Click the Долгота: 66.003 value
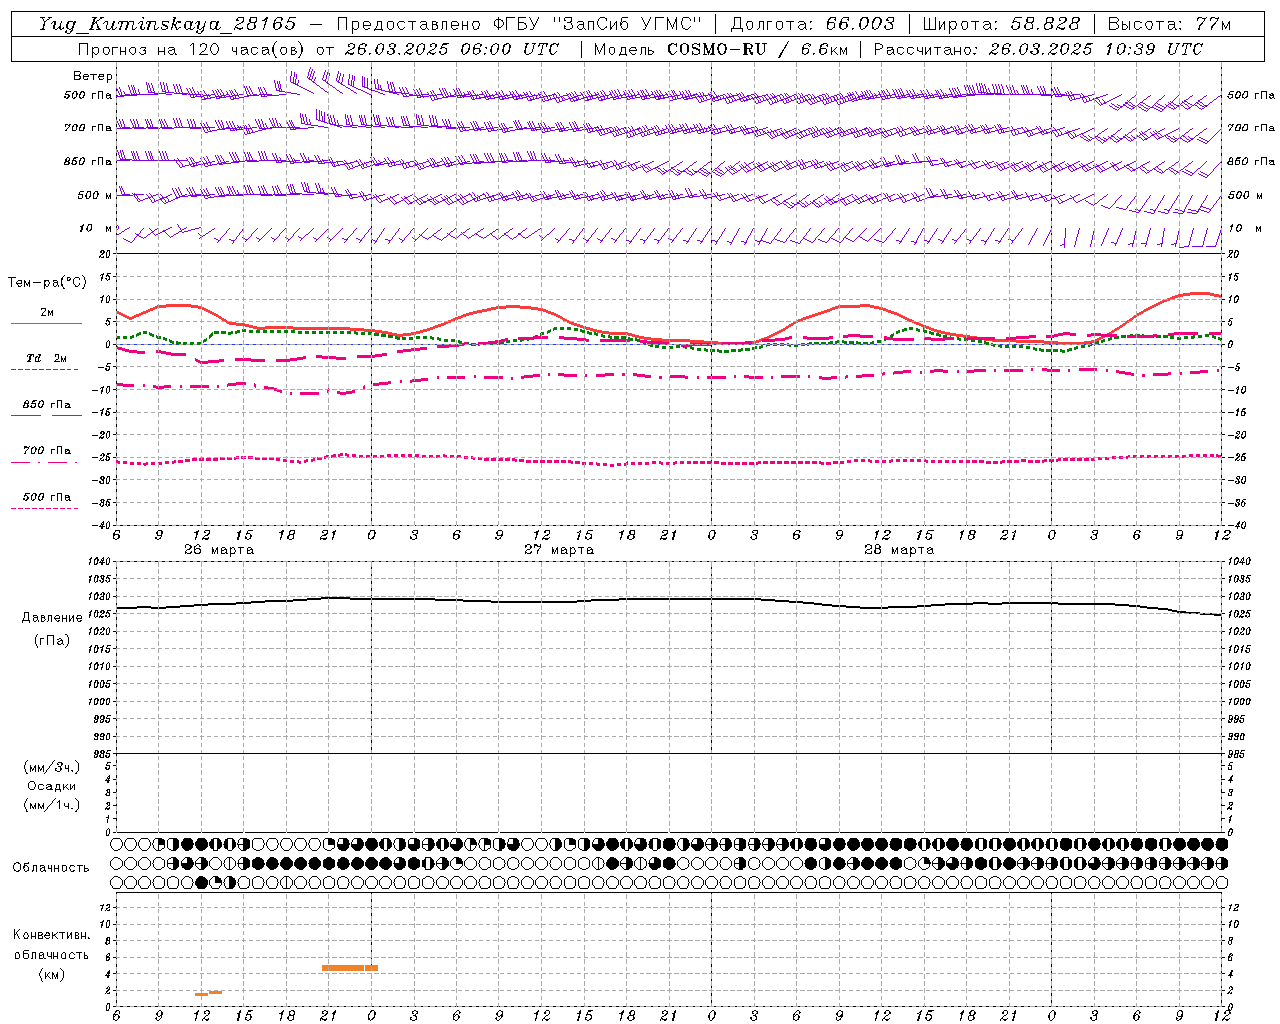 pos(813,24)
